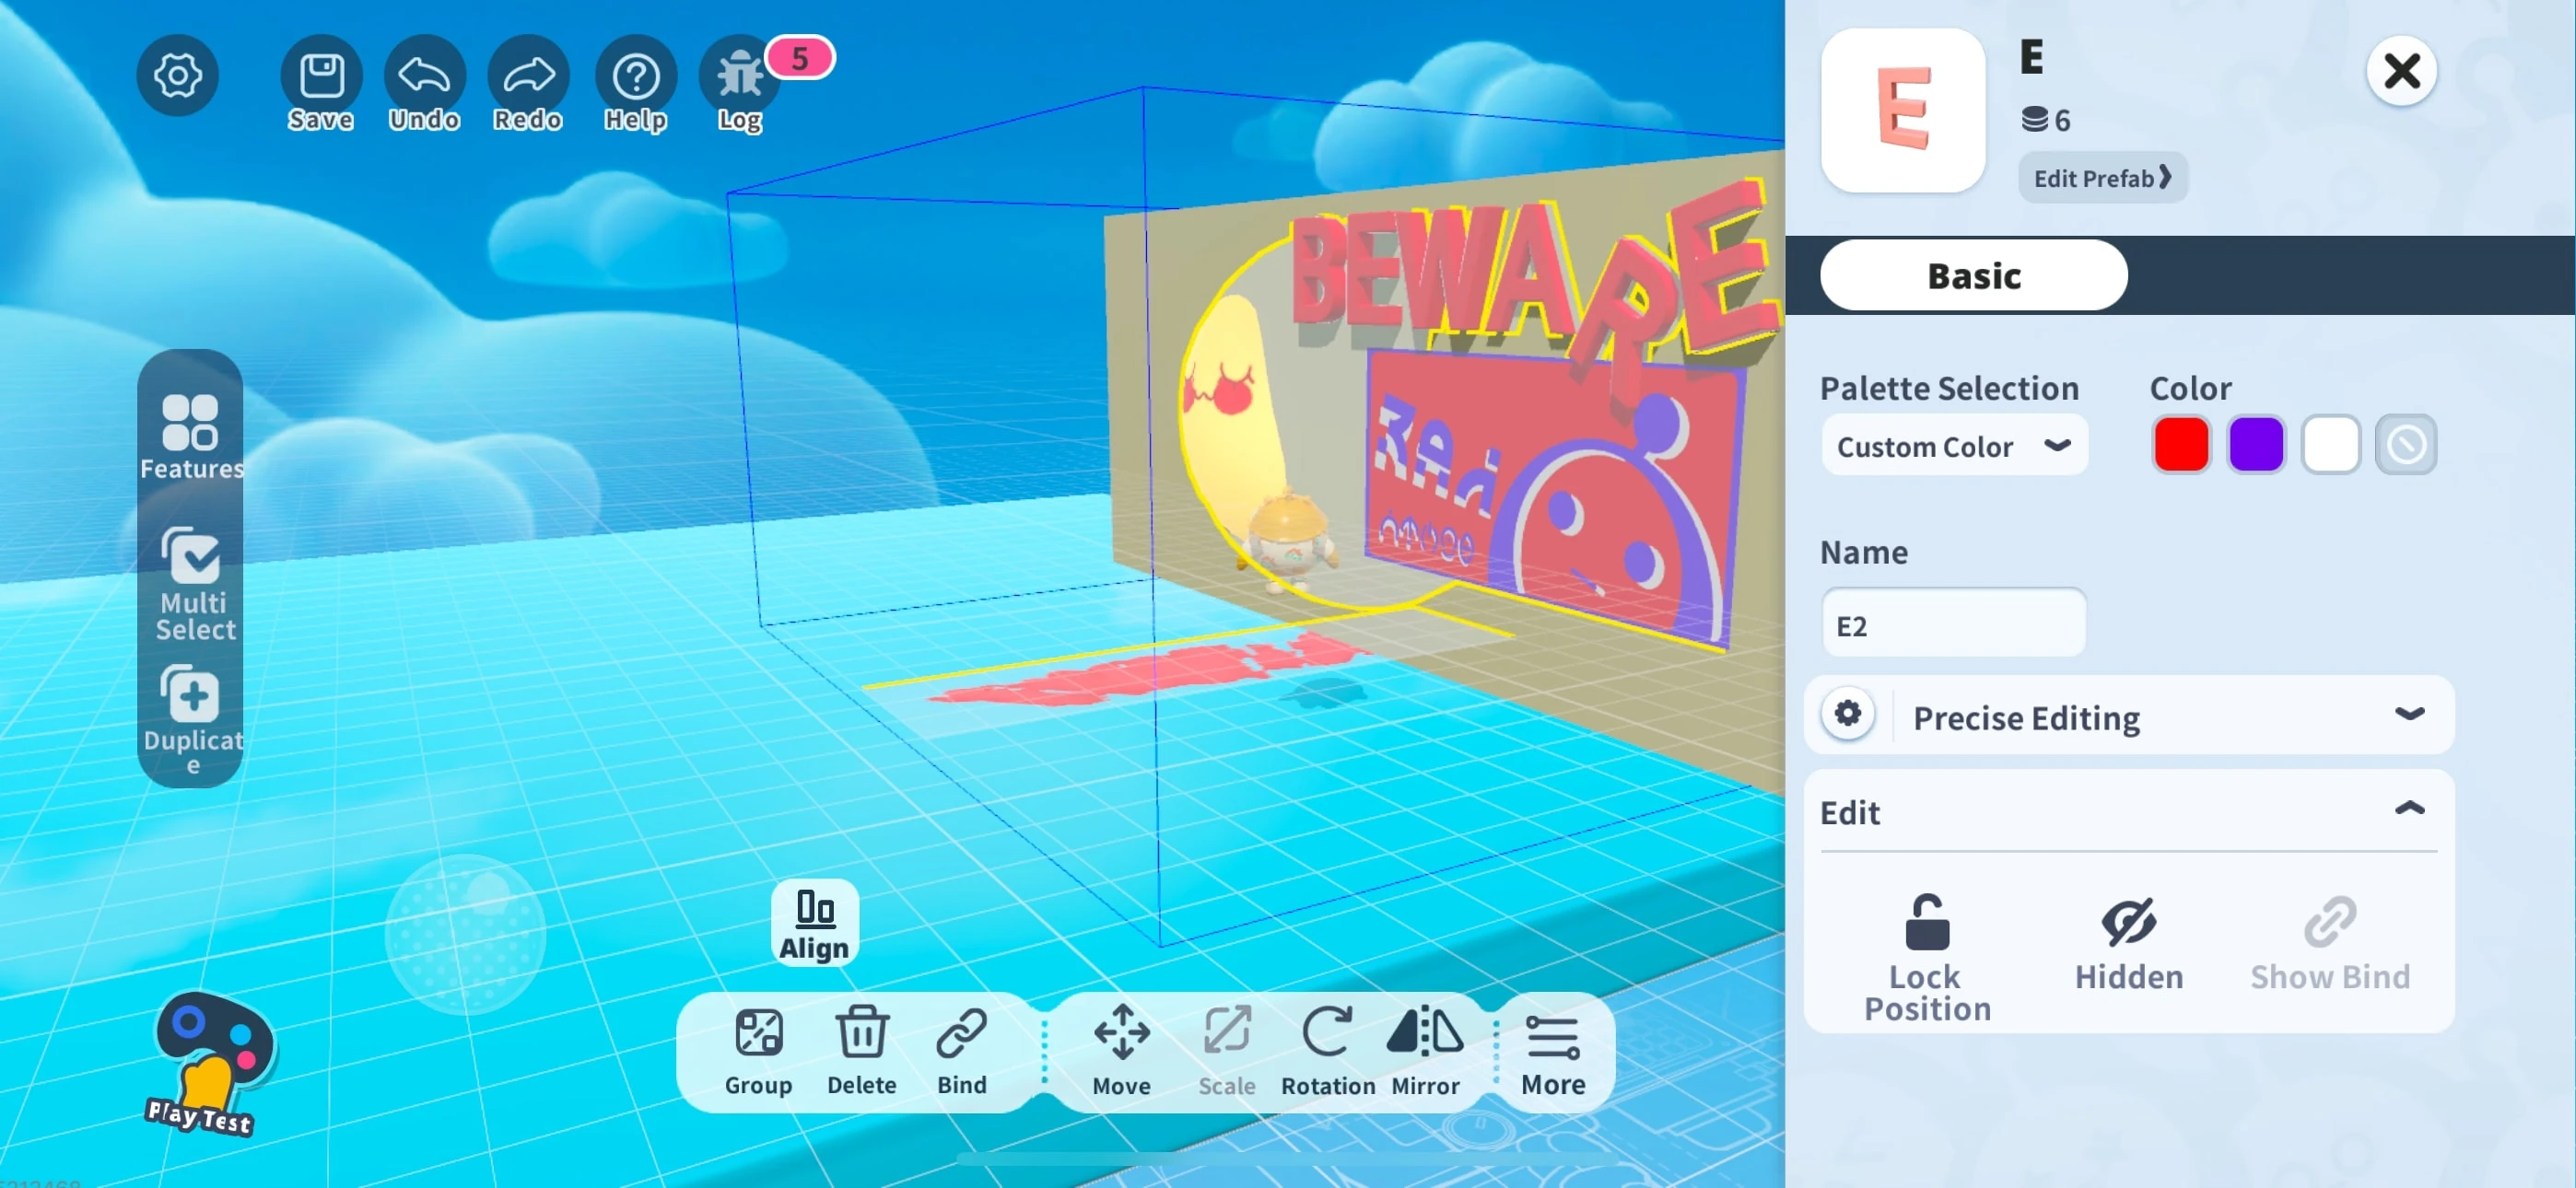Toggle Lock Position for the object
Viewport: 2576px width, 1188px height.
1926,955
